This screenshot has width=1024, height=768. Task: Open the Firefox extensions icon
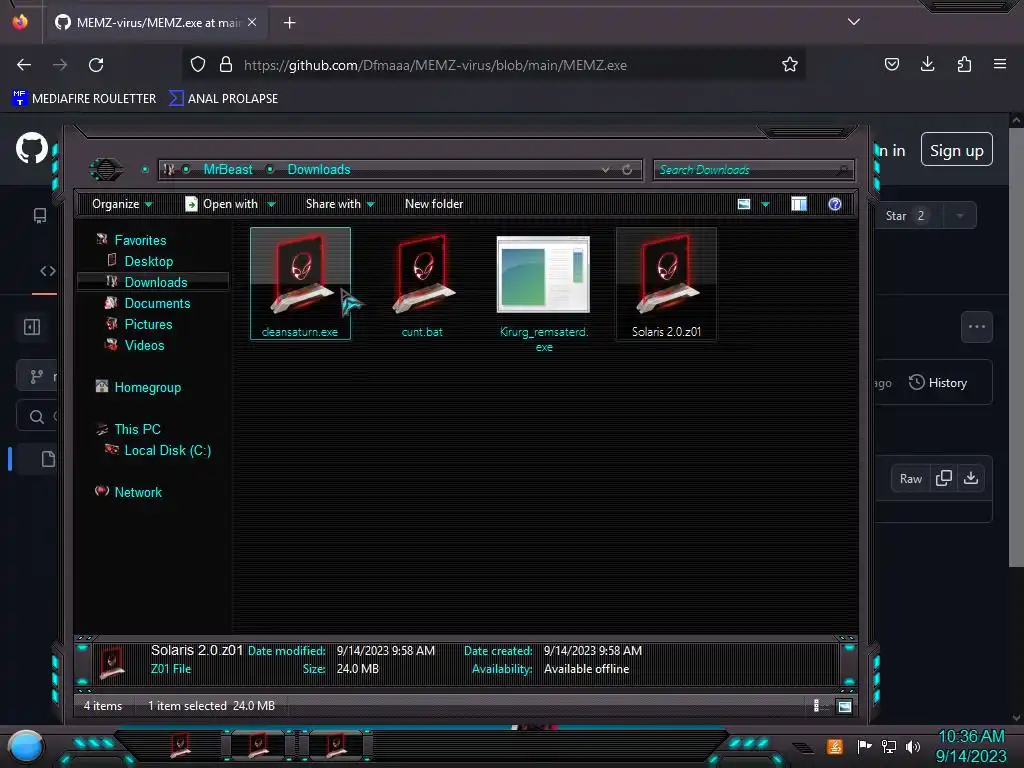pos(964,64)
